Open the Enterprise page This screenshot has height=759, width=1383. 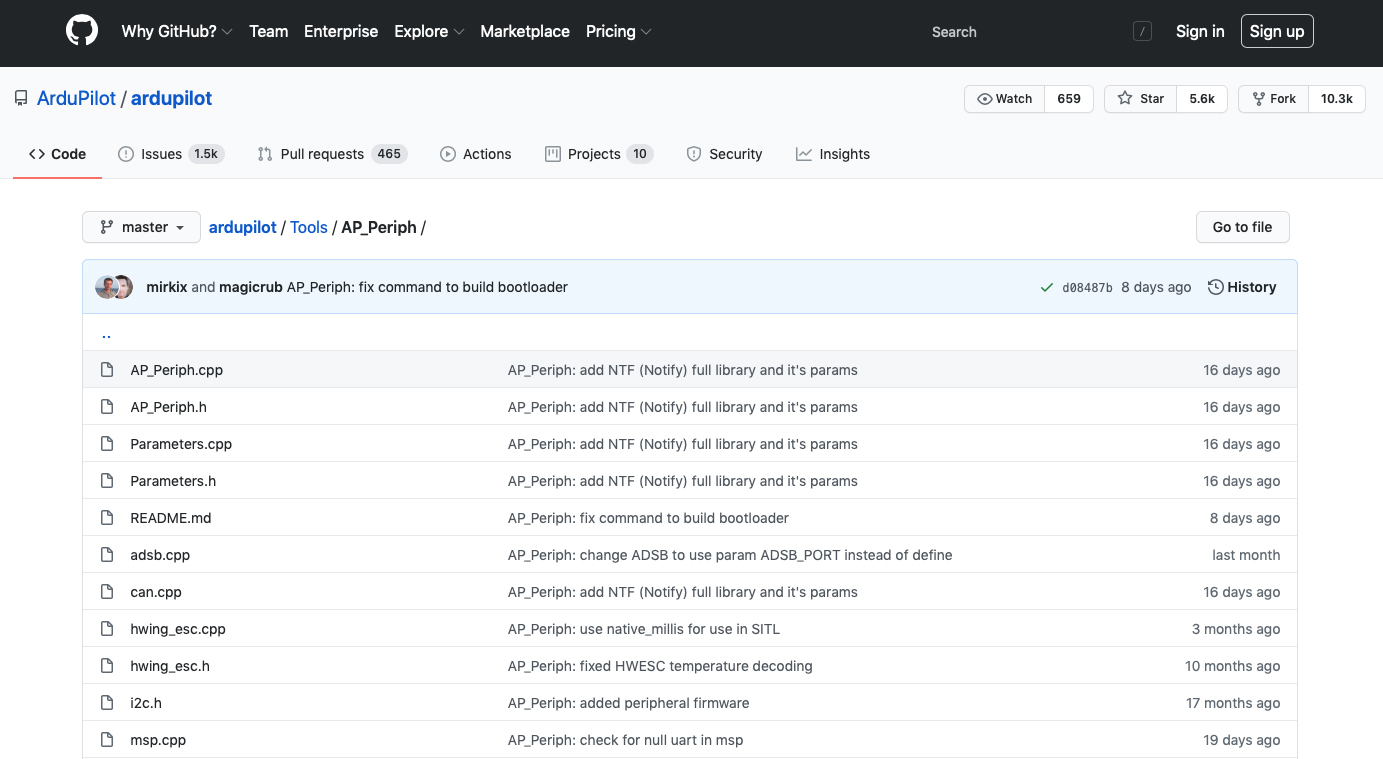pyautogui.click(x=341, y=31)
